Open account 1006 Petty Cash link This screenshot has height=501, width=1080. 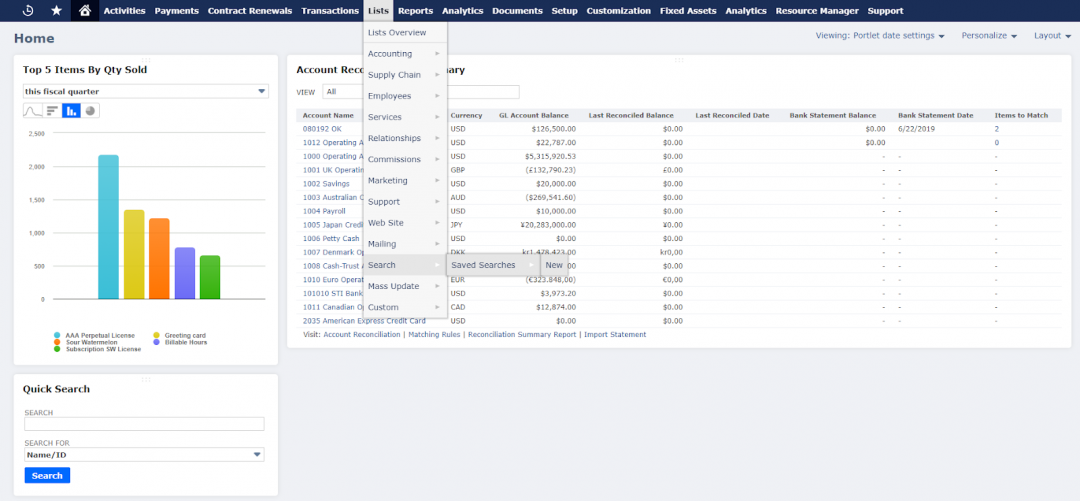click(x=331, y=238)
